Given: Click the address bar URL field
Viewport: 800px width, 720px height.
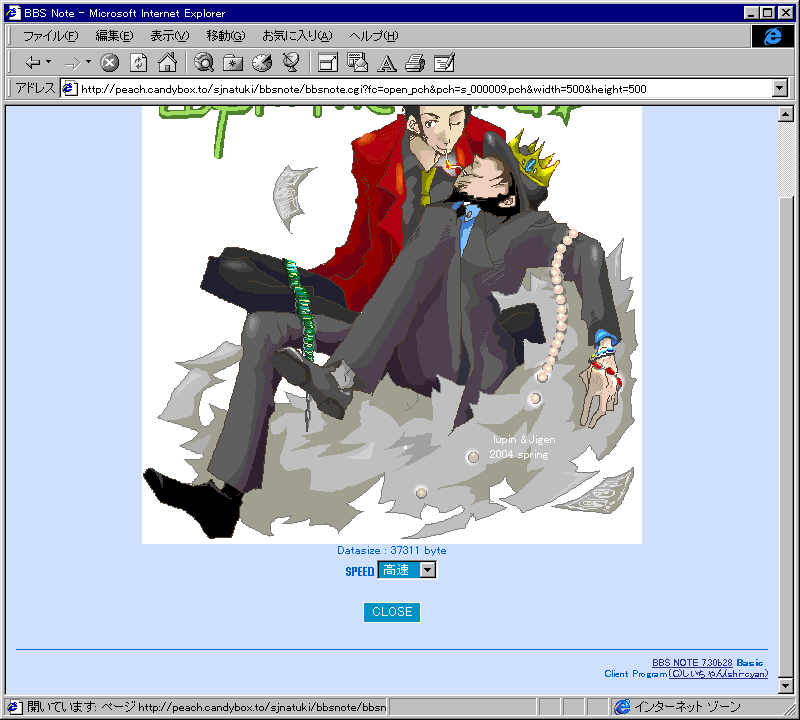Looking at the screenshot, I should 417,89.
